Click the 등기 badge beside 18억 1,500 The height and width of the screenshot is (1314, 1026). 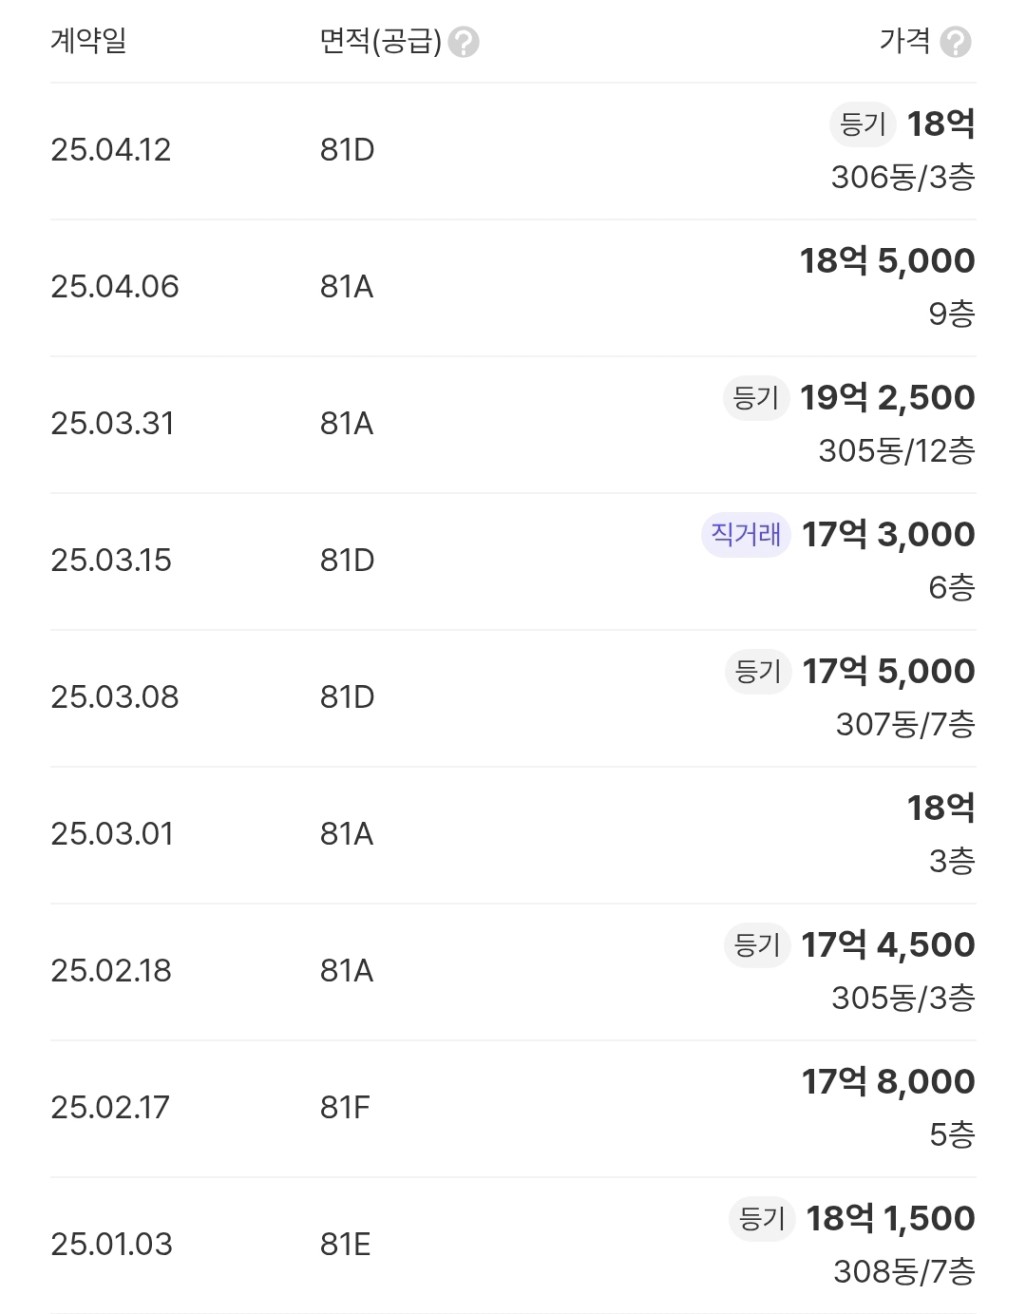pos(762,1219)
